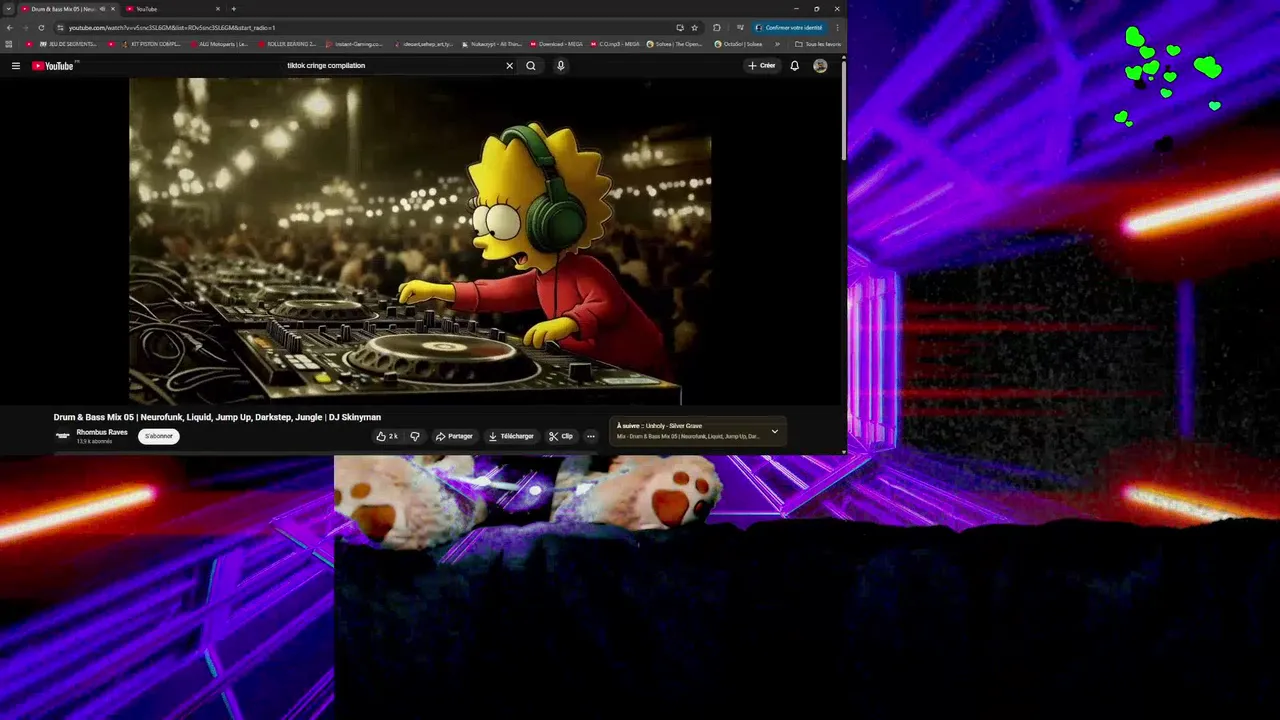Expand the À suivre playlist panel chevron
The height and width of the screenshot is (720, 1280).
774,431
